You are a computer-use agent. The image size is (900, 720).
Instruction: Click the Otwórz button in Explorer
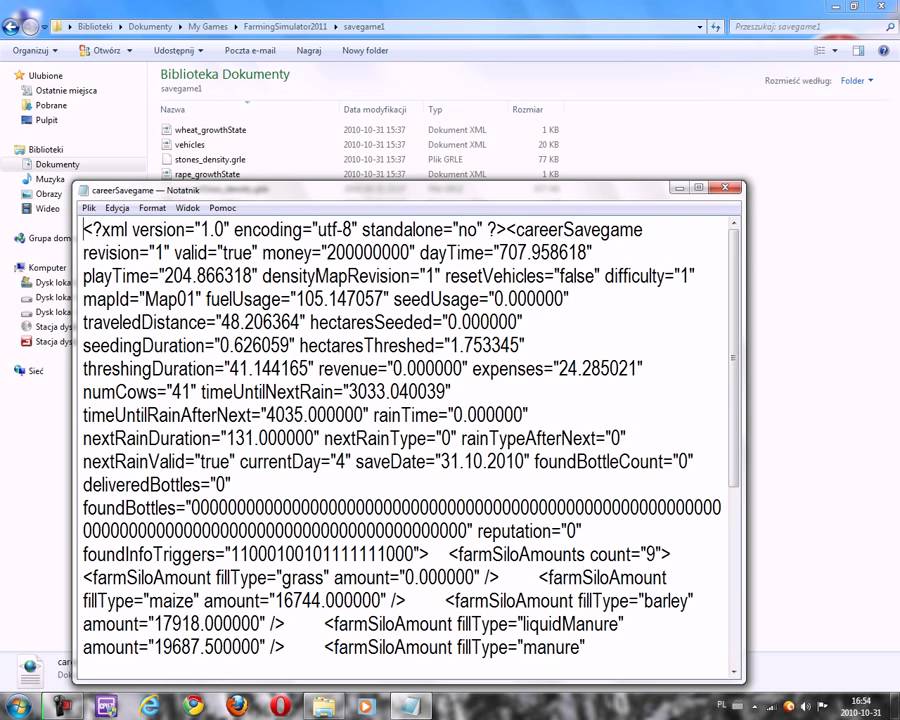100,51
